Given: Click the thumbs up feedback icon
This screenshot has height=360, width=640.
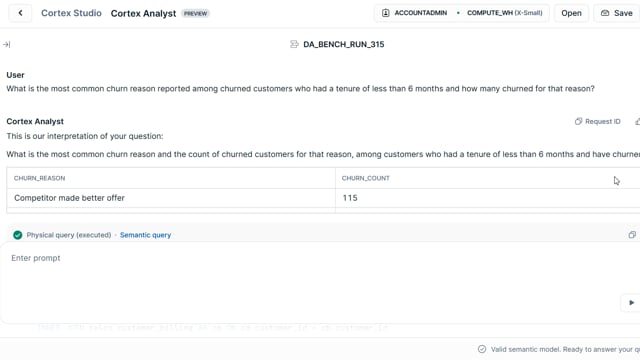Looking at the screenshot, I should coord(637,121).
